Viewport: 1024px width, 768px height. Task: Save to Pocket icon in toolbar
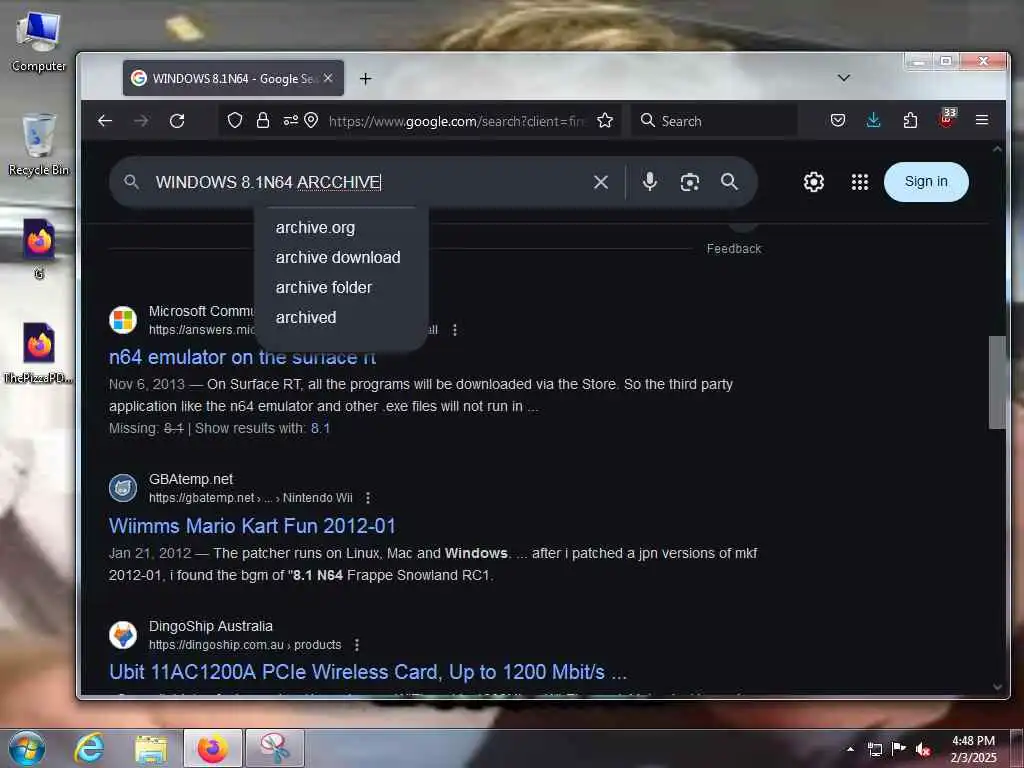838,120
